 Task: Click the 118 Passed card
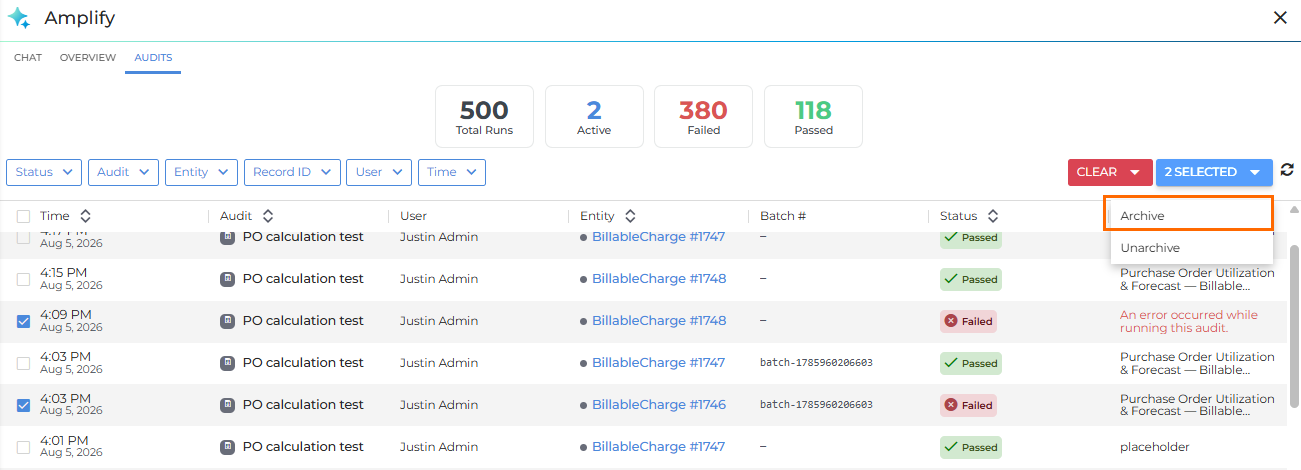pyautogui.click(x=814, y=116)
